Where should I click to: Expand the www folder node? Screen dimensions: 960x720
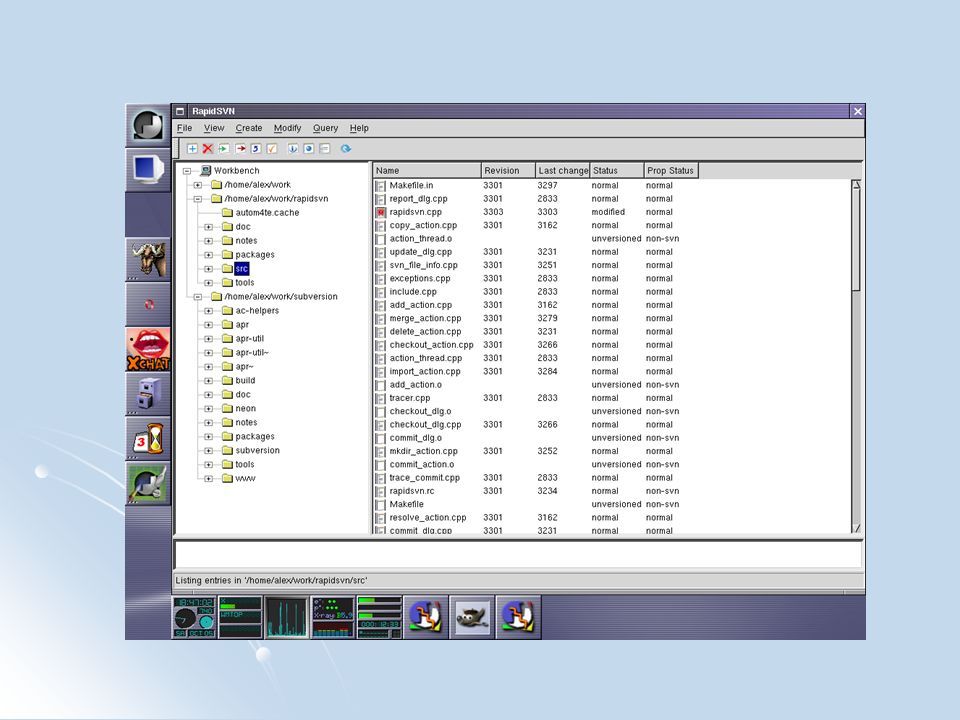pyautogui.click(x=209, y=479)
